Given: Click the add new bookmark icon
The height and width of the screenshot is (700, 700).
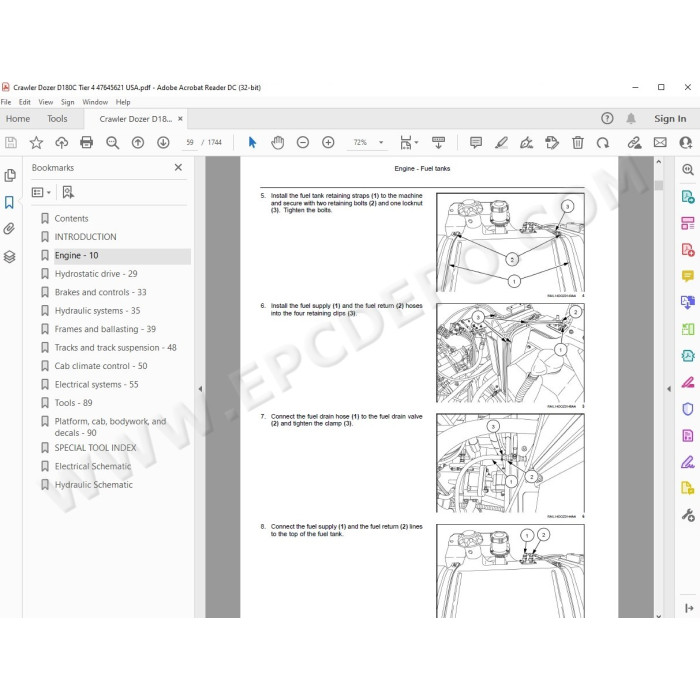Looking at the screenshot, I should tap(68, 192).
